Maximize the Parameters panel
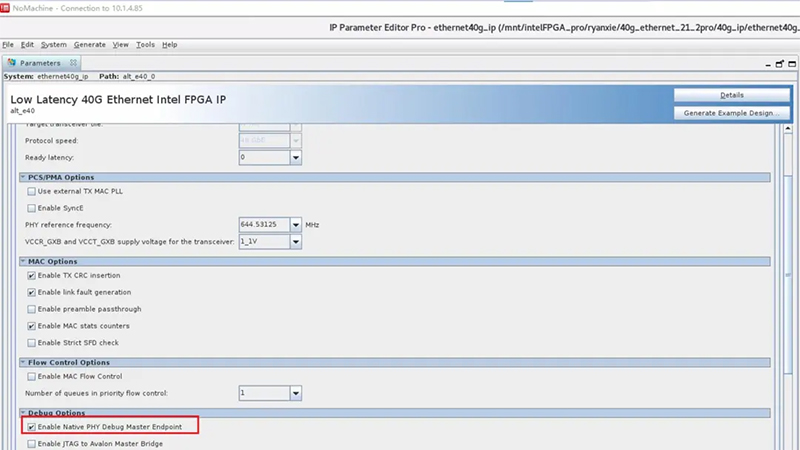The image size is (800, 450). click(792, 64)
